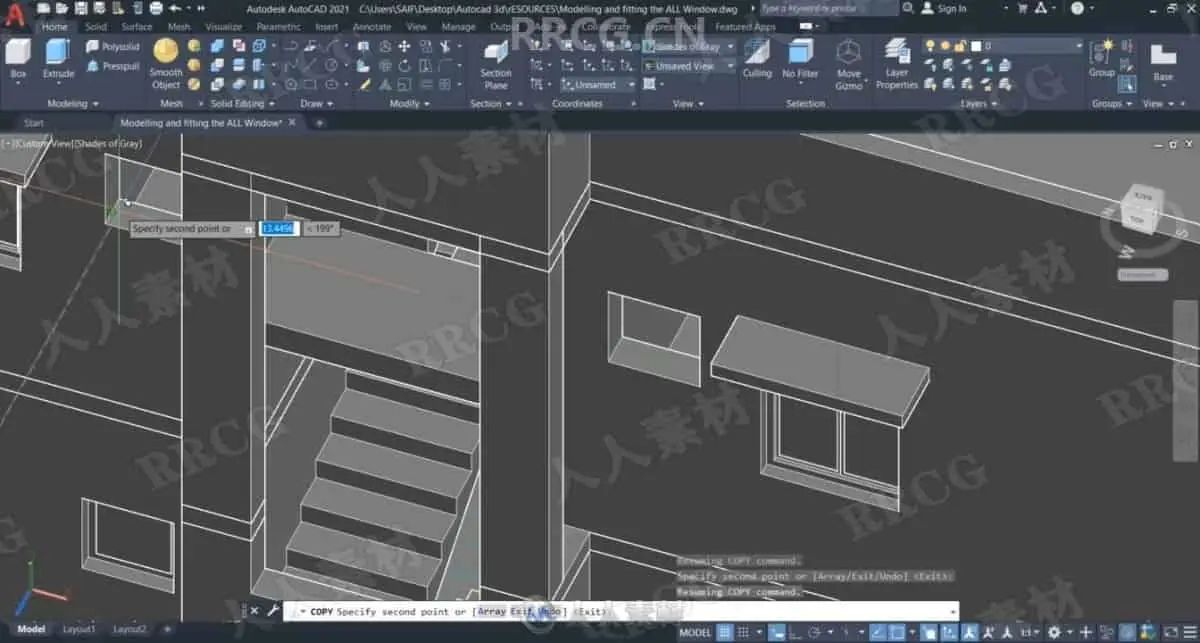Switch to the Mesh ribbon tab
The image size is (1200, 643).
coord(179,27)
